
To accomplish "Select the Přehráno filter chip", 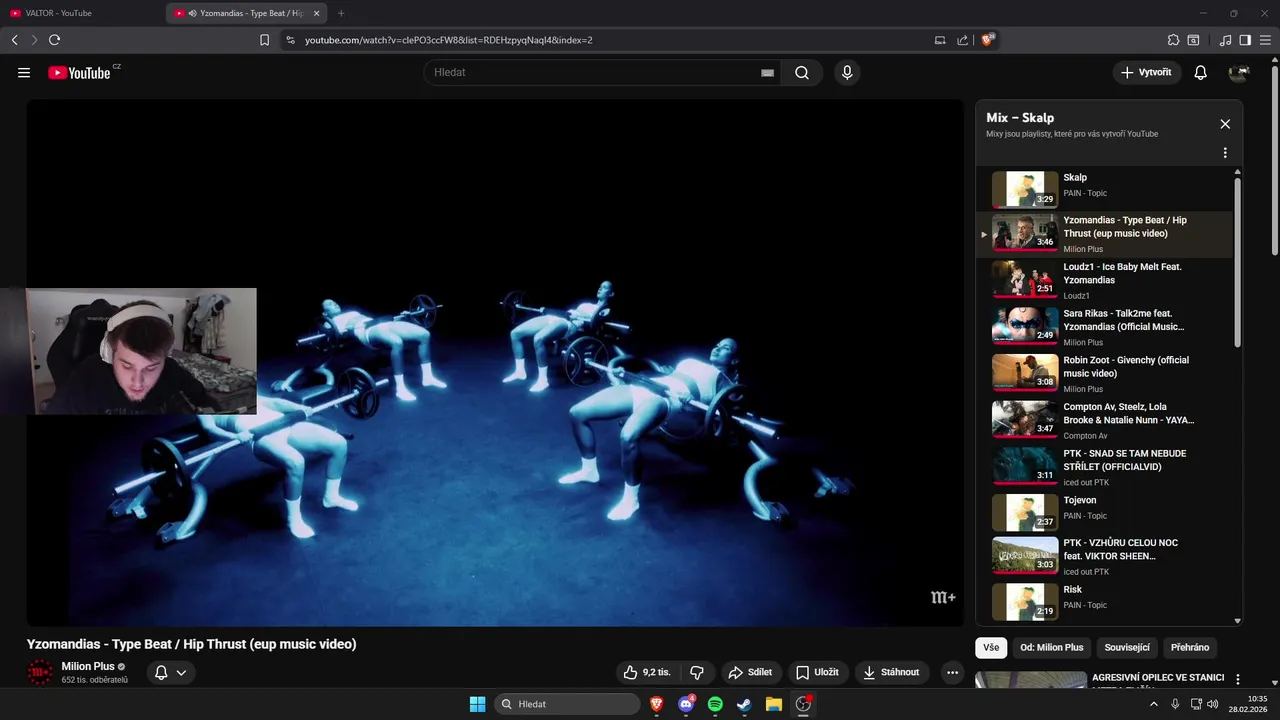I will [x=1190, y=647].
